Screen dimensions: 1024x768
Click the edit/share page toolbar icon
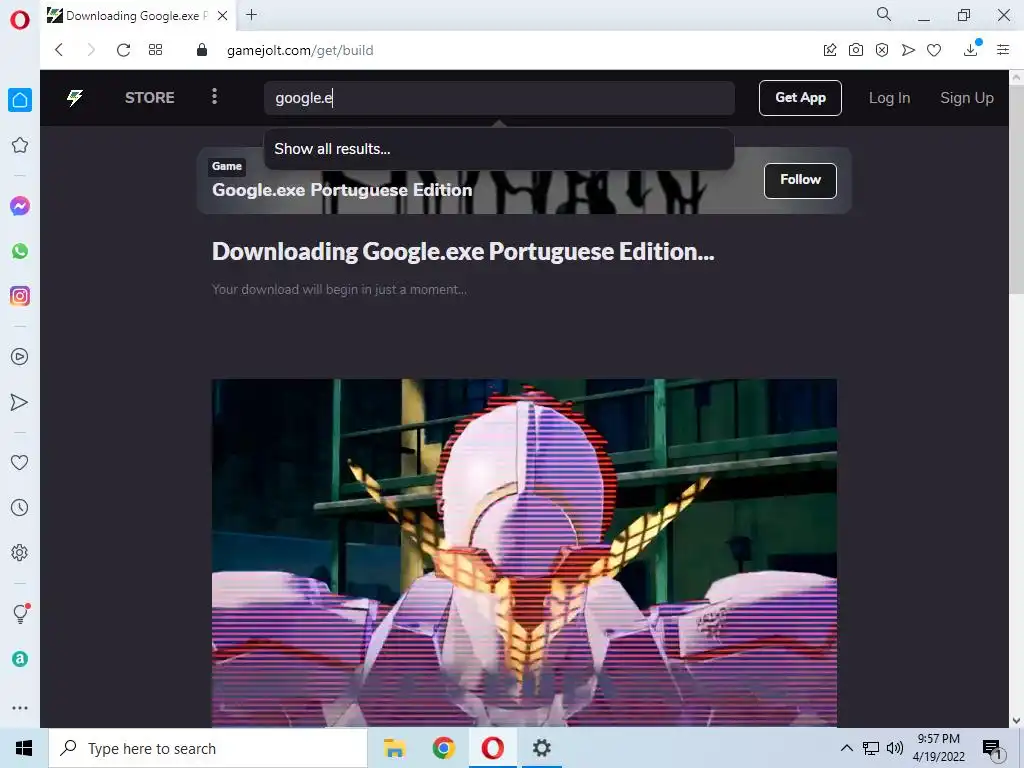830,50
